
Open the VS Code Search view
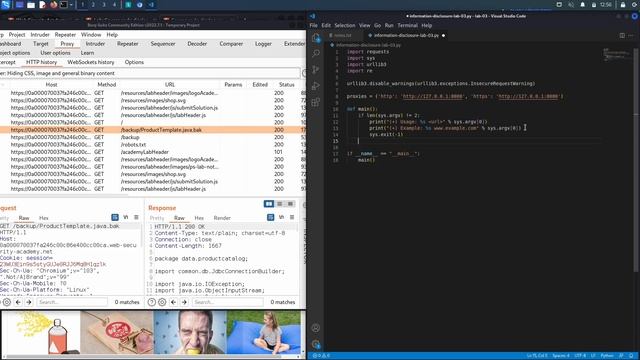[x=316, y=53]
